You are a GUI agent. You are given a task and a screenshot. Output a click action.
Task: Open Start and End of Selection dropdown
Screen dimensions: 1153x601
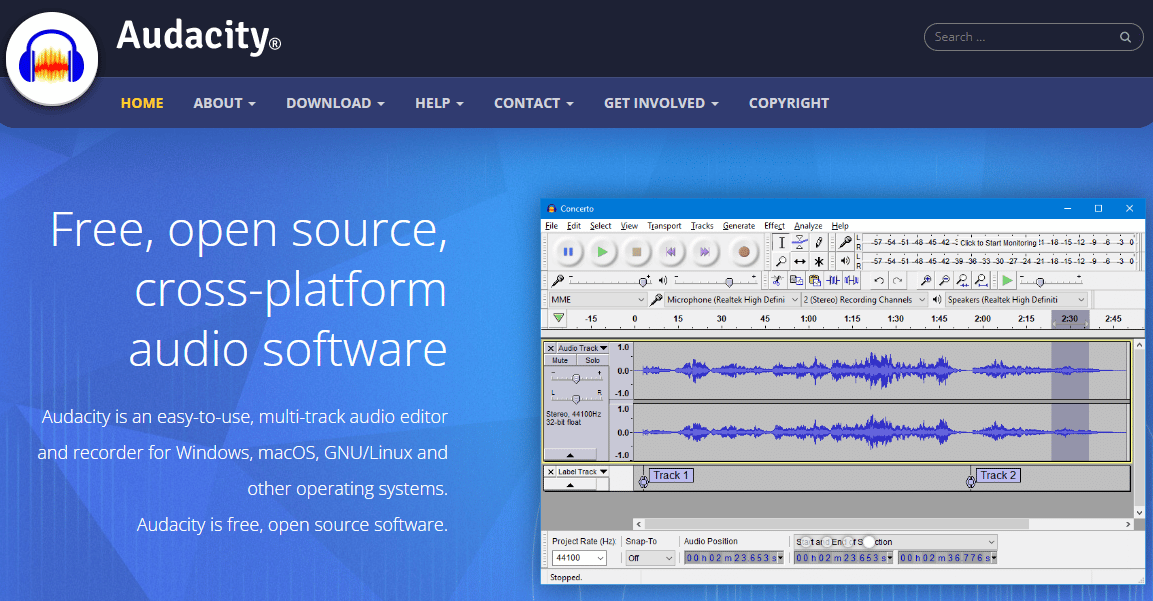[895, 541]
